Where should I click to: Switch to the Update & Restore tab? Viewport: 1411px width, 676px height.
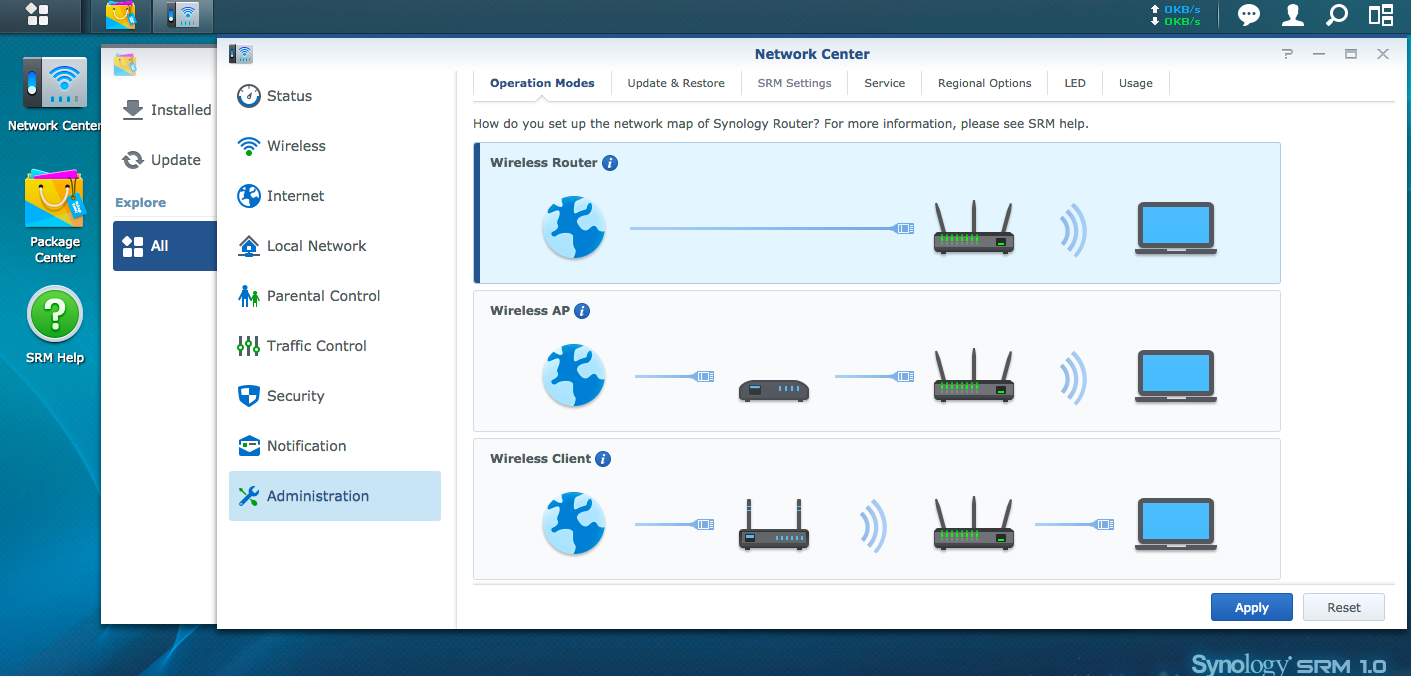pos(676,84)
